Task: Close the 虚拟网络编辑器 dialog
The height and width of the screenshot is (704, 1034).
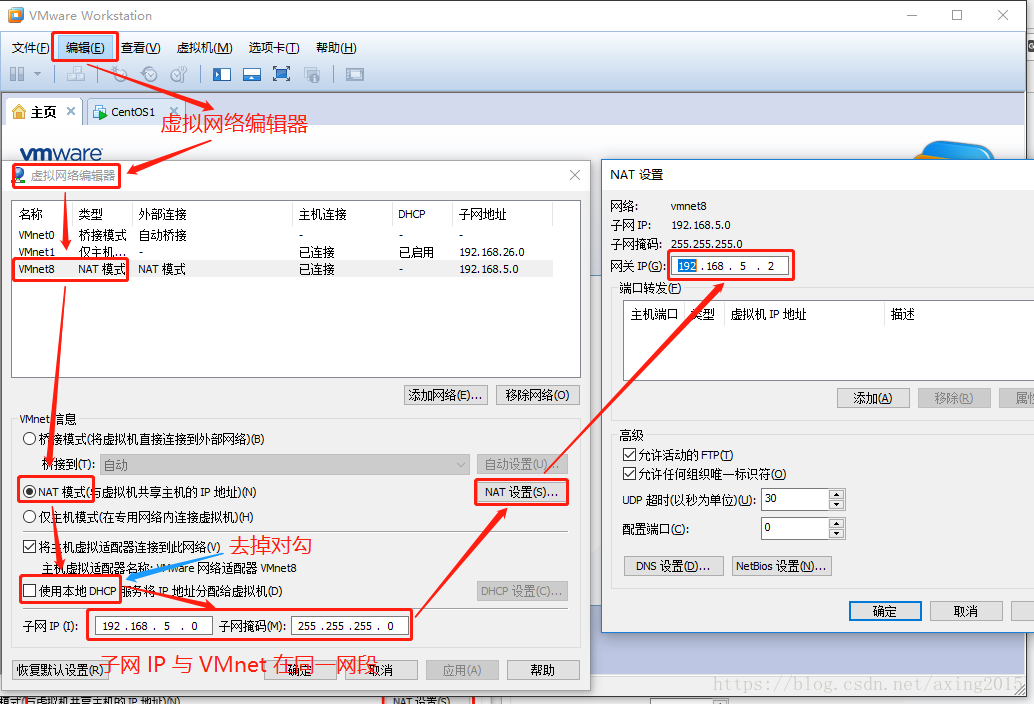Action: [x=575, y=175]
